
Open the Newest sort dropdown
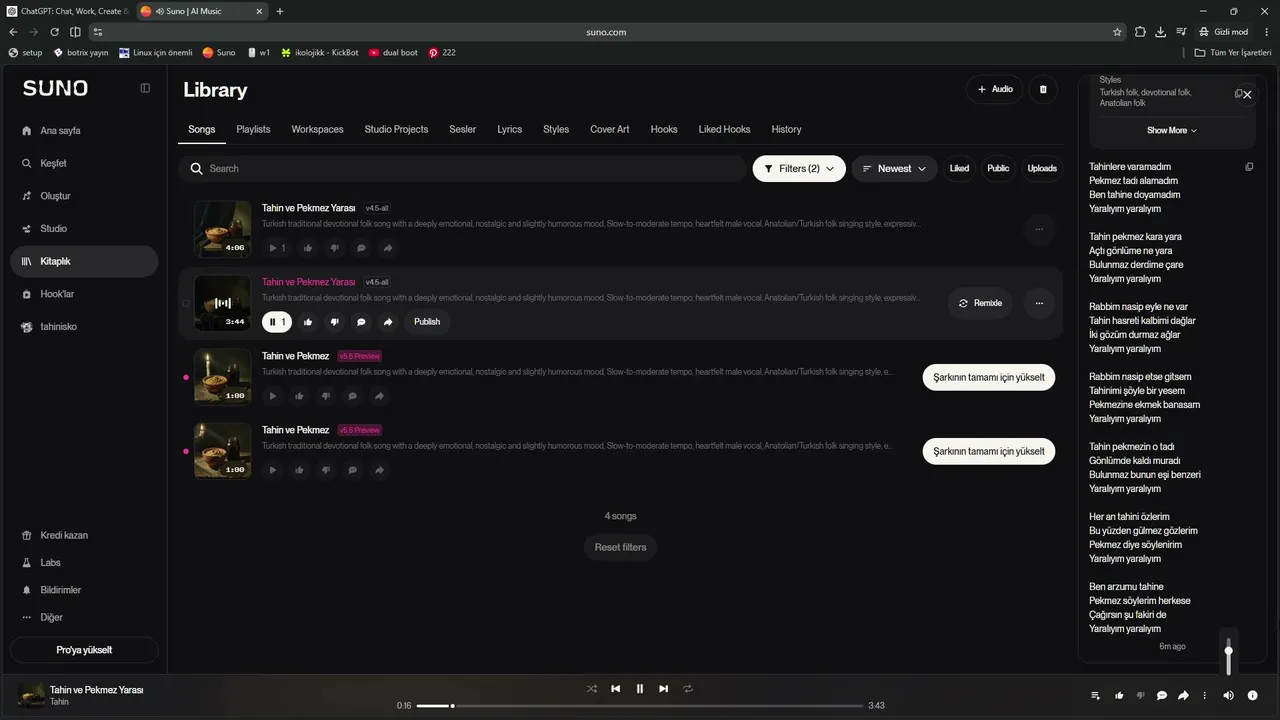click(x=895, y=169)
